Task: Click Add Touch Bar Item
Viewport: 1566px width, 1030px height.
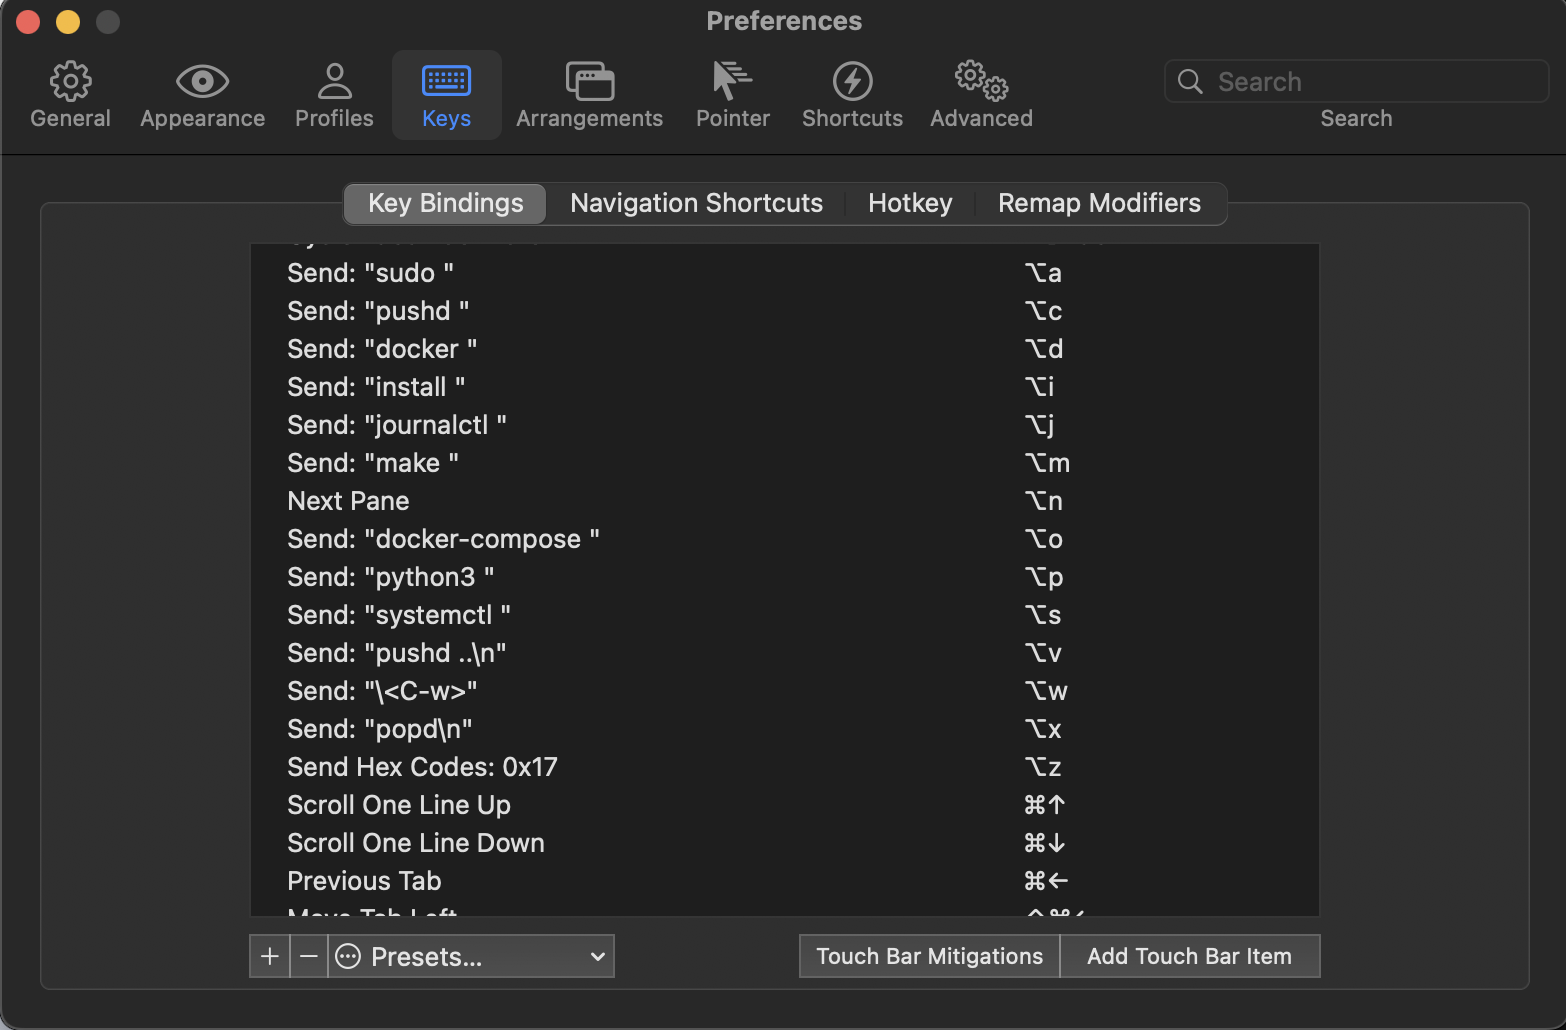Action: pos(1190,956)
